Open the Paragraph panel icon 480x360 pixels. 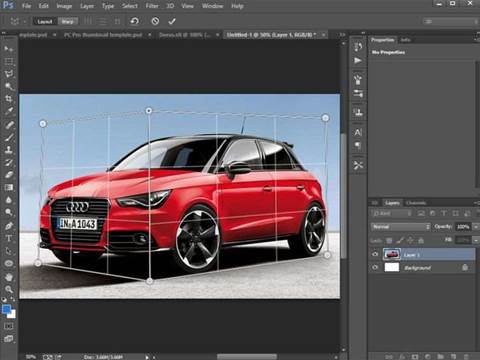358,146
